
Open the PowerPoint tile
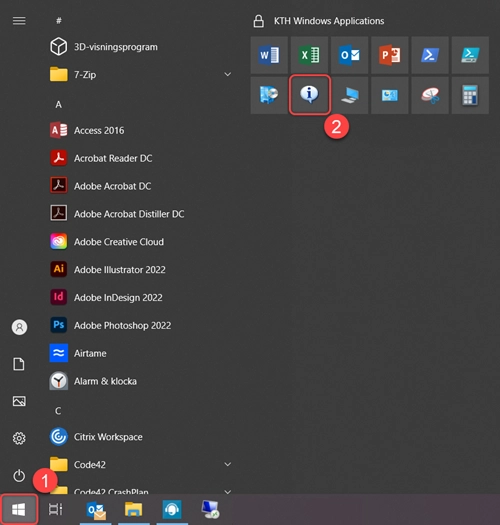[x=389, y=55]
